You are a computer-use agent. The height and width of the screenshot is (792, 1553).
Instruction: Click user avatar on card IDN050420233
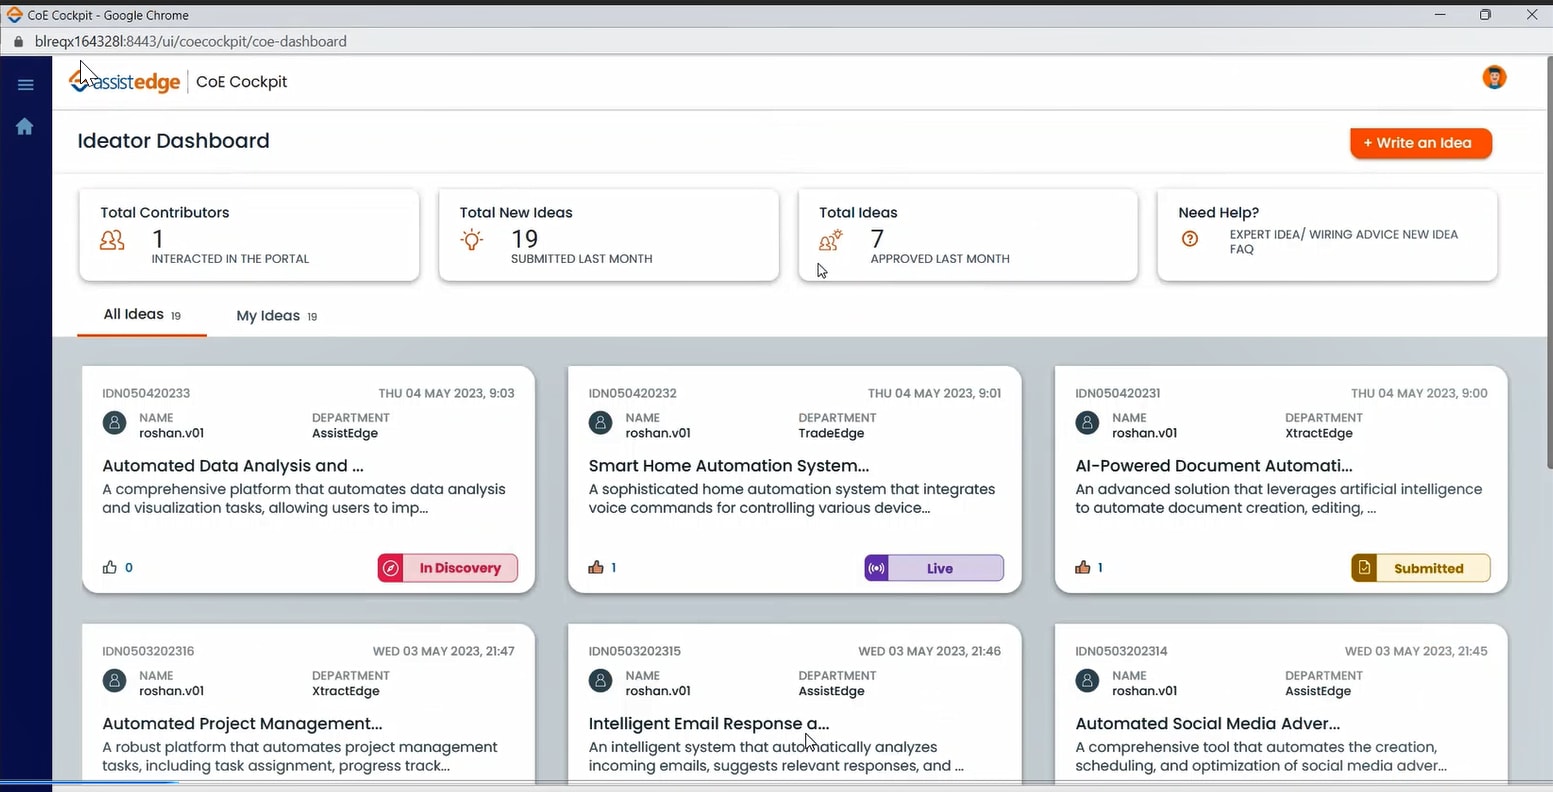click(x=115, y=423)
